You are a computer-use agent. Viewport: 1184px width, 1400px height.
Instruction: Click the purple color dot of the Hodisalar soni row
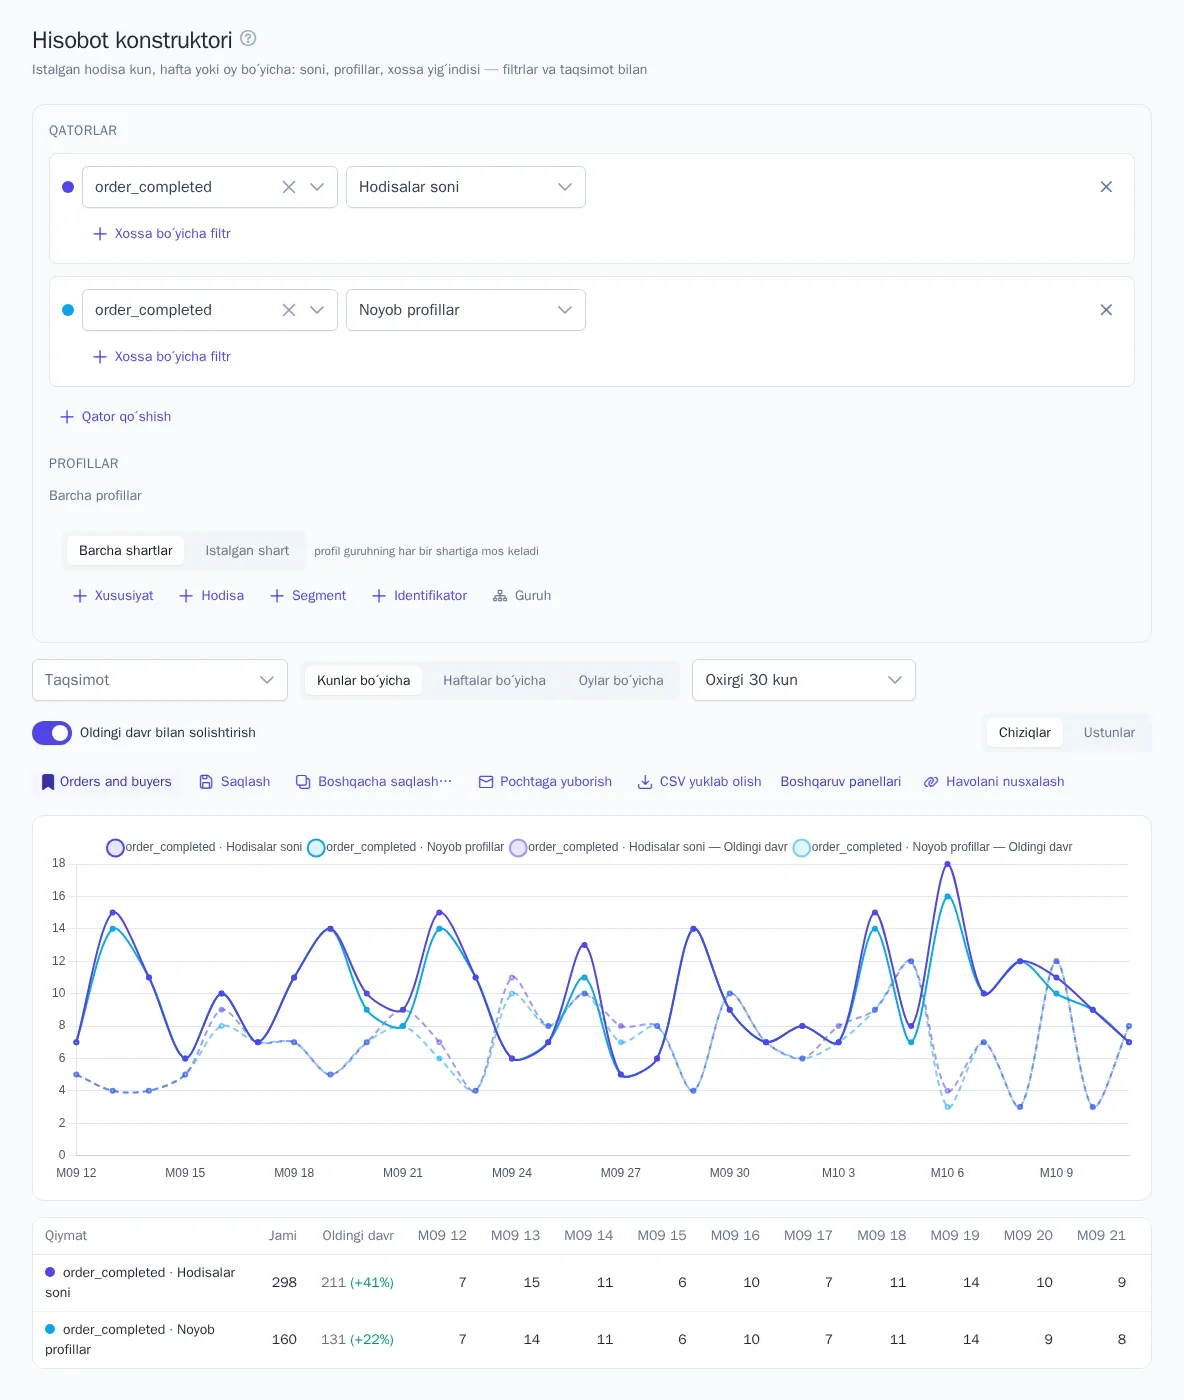click(x=68, y=187)
